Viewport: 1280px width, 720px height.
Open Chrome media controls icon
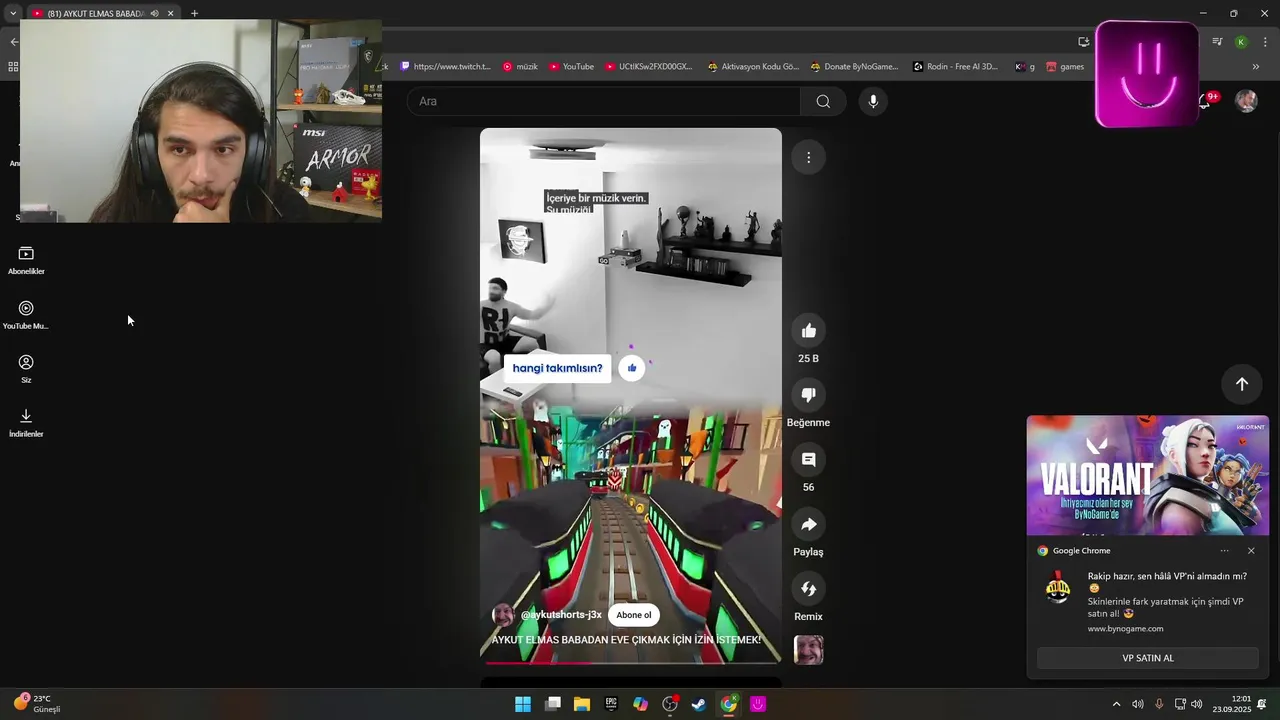[1217, 41]
